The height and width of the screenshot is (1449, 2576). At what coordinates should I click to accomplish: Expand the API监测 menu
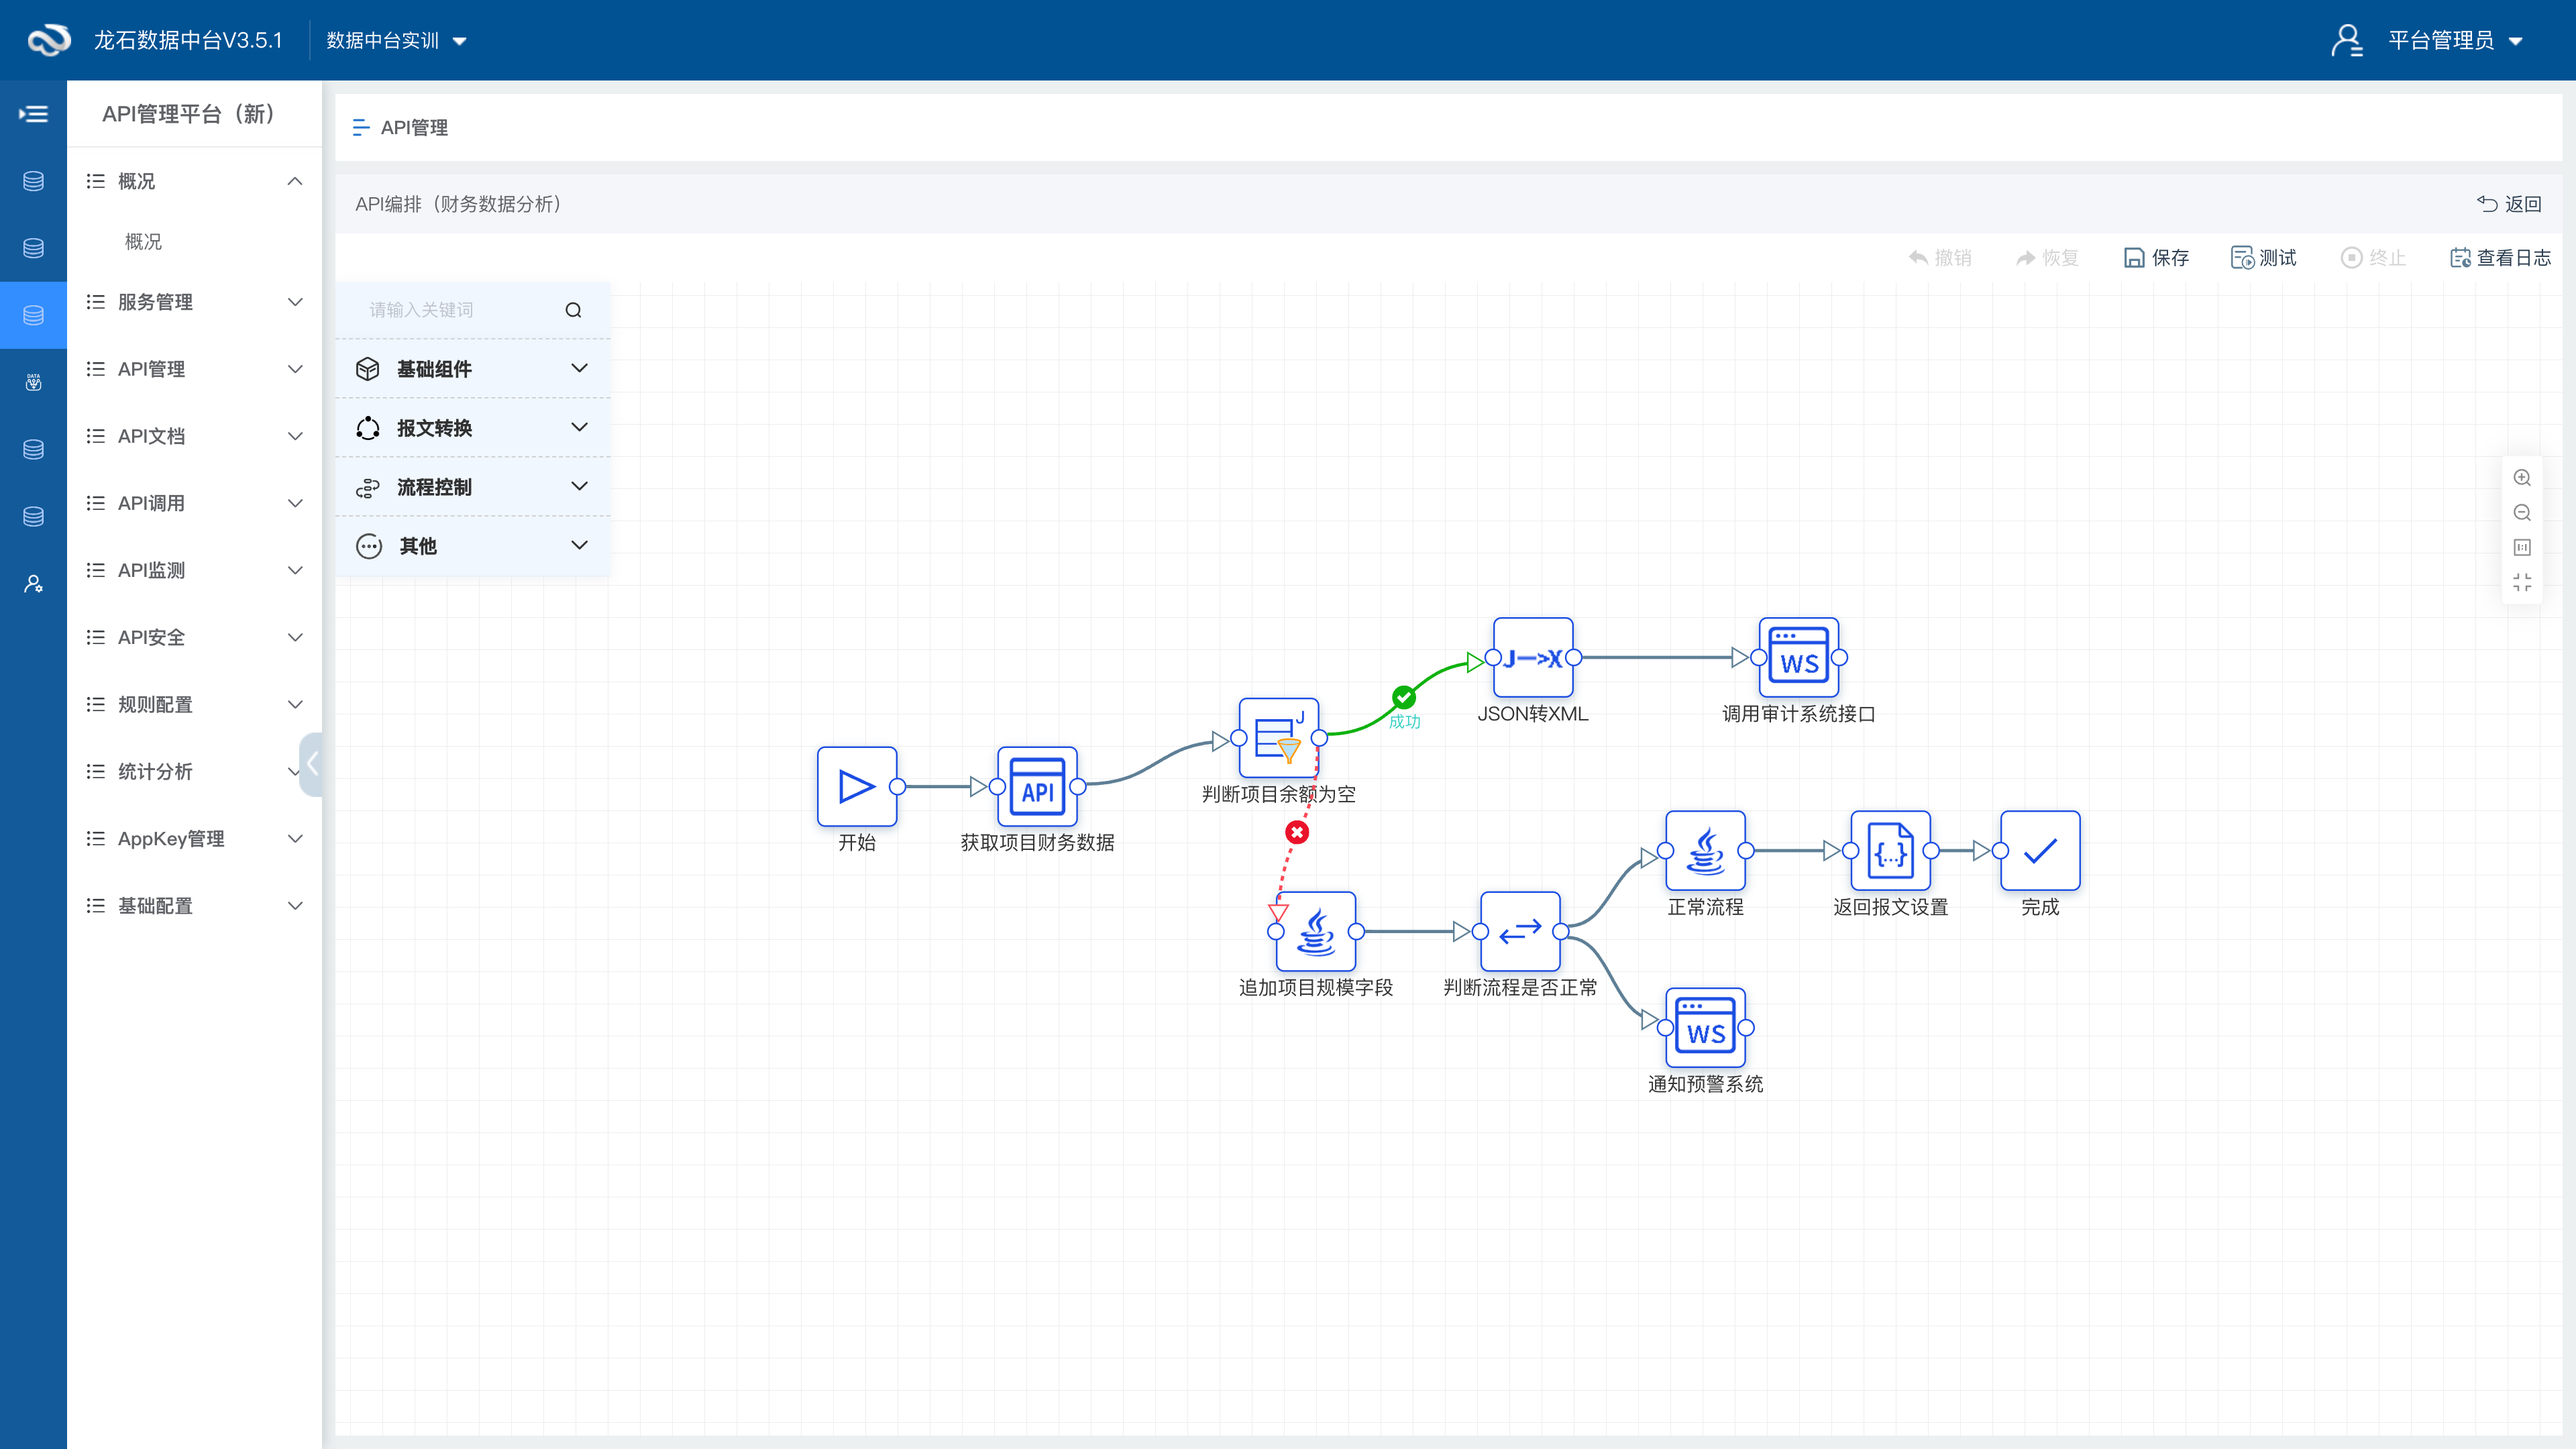(x=194, y=570)
